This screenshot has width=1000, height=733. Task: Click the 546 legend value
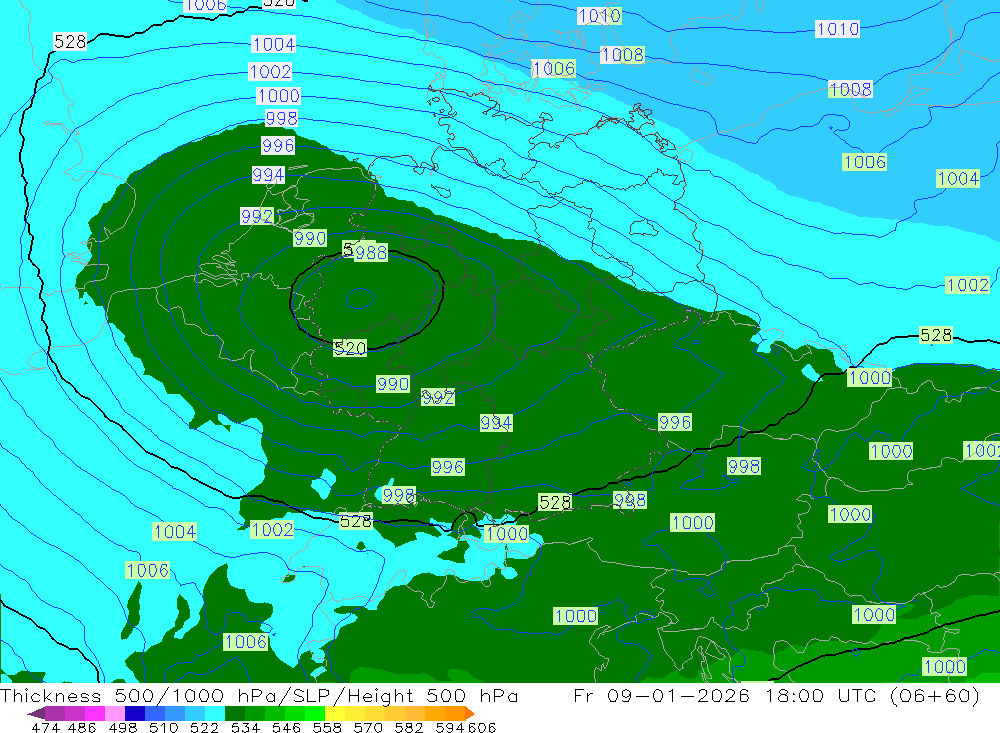click(286, 727)
